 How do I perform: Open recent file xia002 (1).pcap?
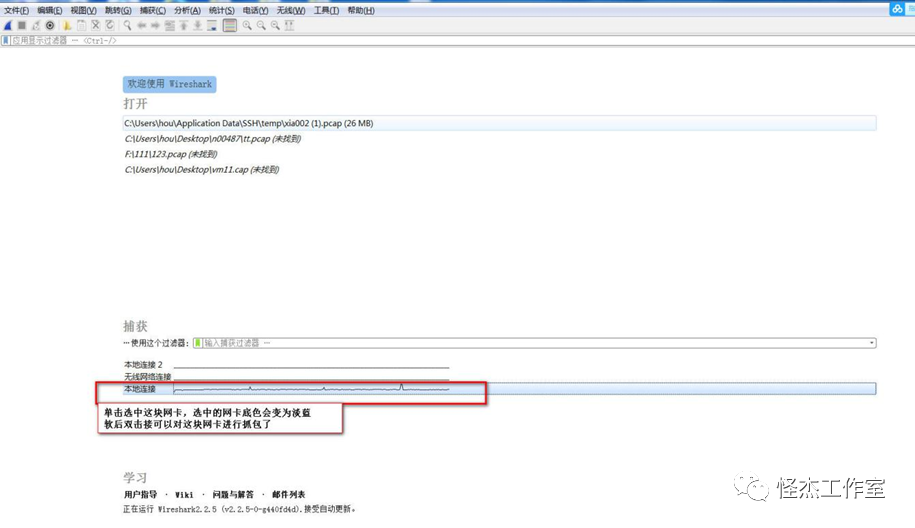[x=500, y=123]
